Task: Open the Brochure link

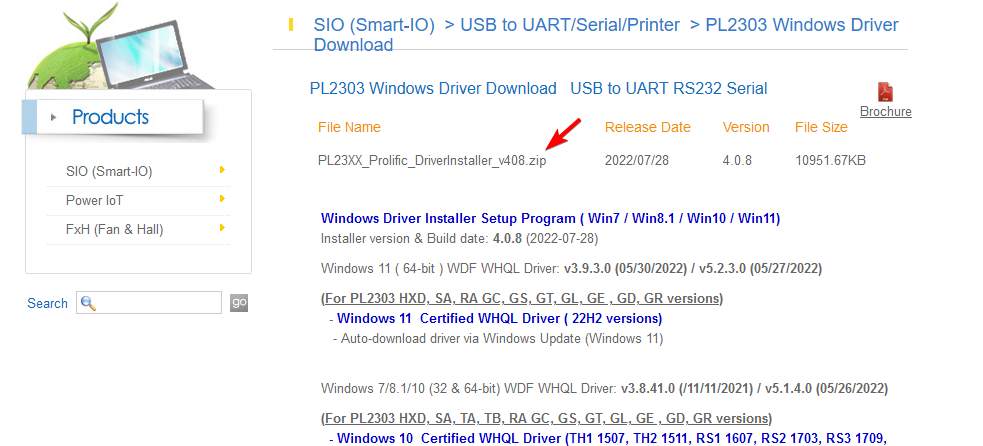Action: pyautogui.click(x=885, y=112)
